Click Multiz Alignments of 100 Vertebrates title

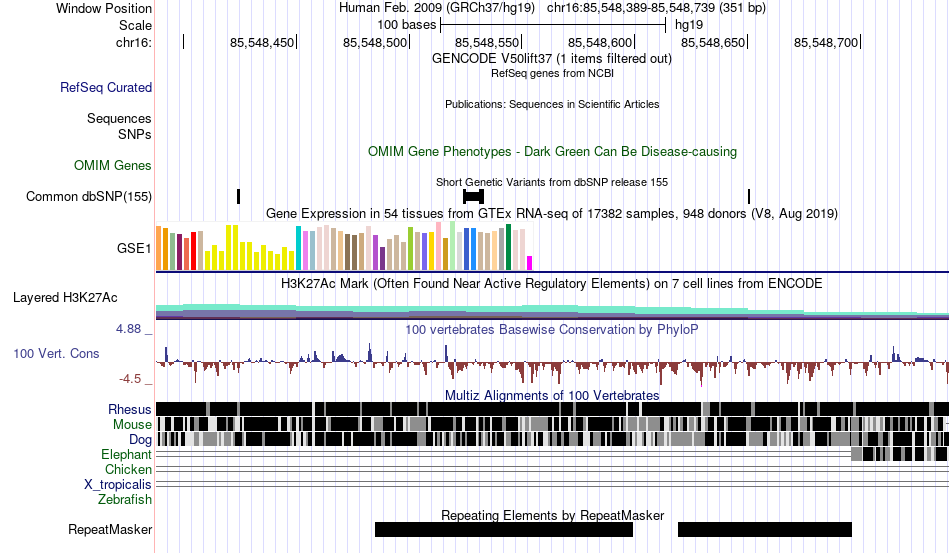552,396
